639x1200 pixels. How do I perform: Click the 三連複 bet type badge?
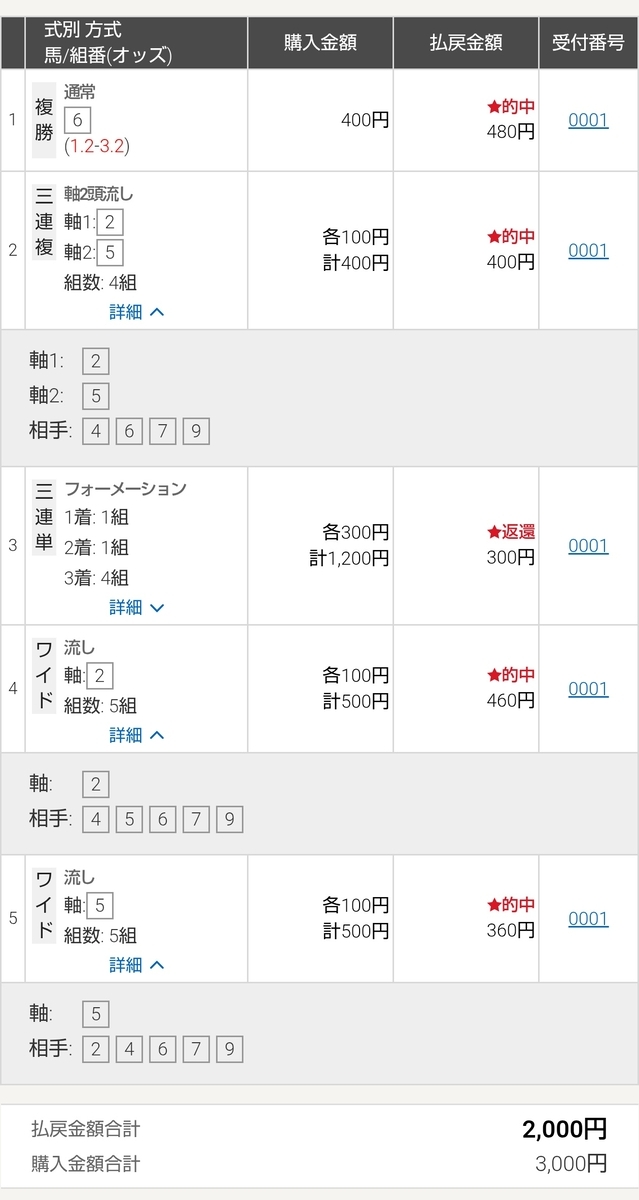click(x=45, y=222)
